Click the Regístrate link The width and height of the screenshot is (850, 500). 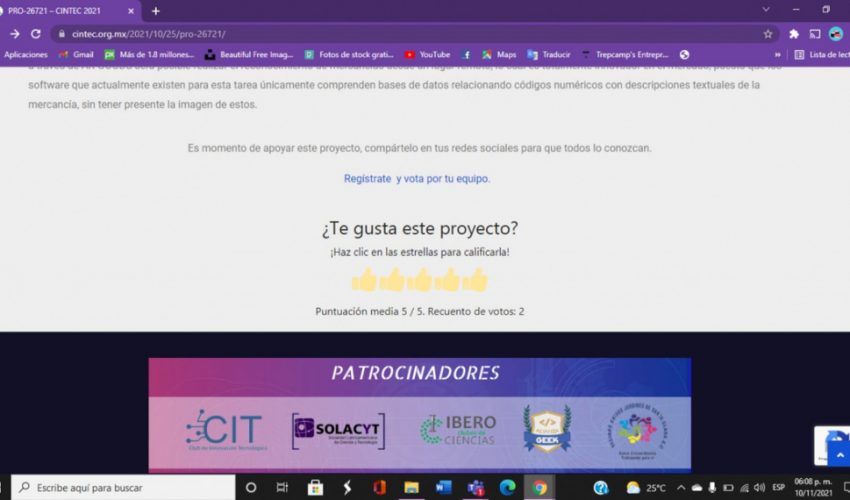coord(368,178)
